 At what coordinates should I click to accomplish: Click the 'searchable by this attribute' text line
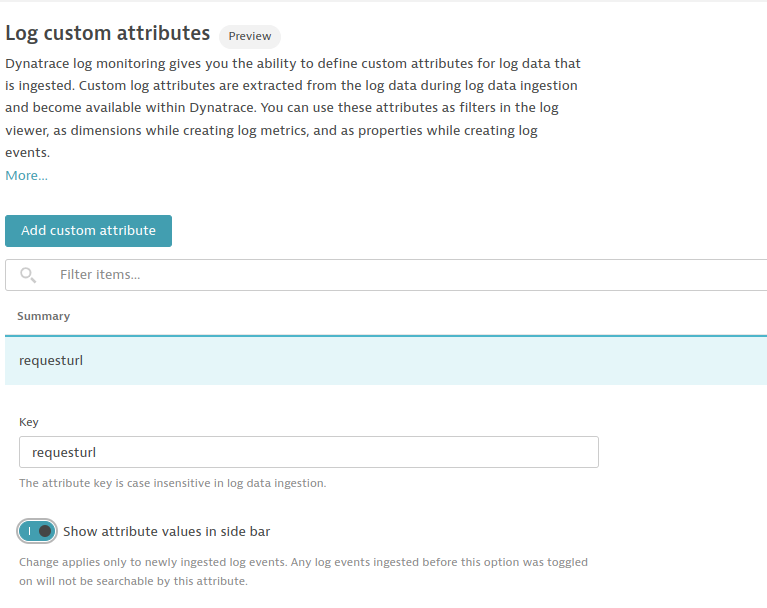[x=133, y=581]
